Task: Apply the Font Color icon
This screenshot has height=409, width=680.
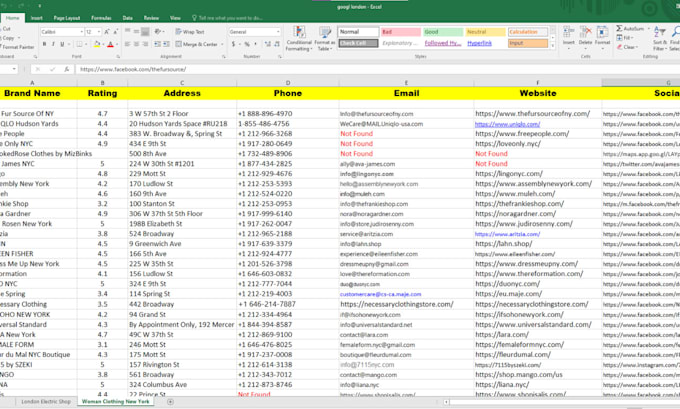Action: [110, 44]
